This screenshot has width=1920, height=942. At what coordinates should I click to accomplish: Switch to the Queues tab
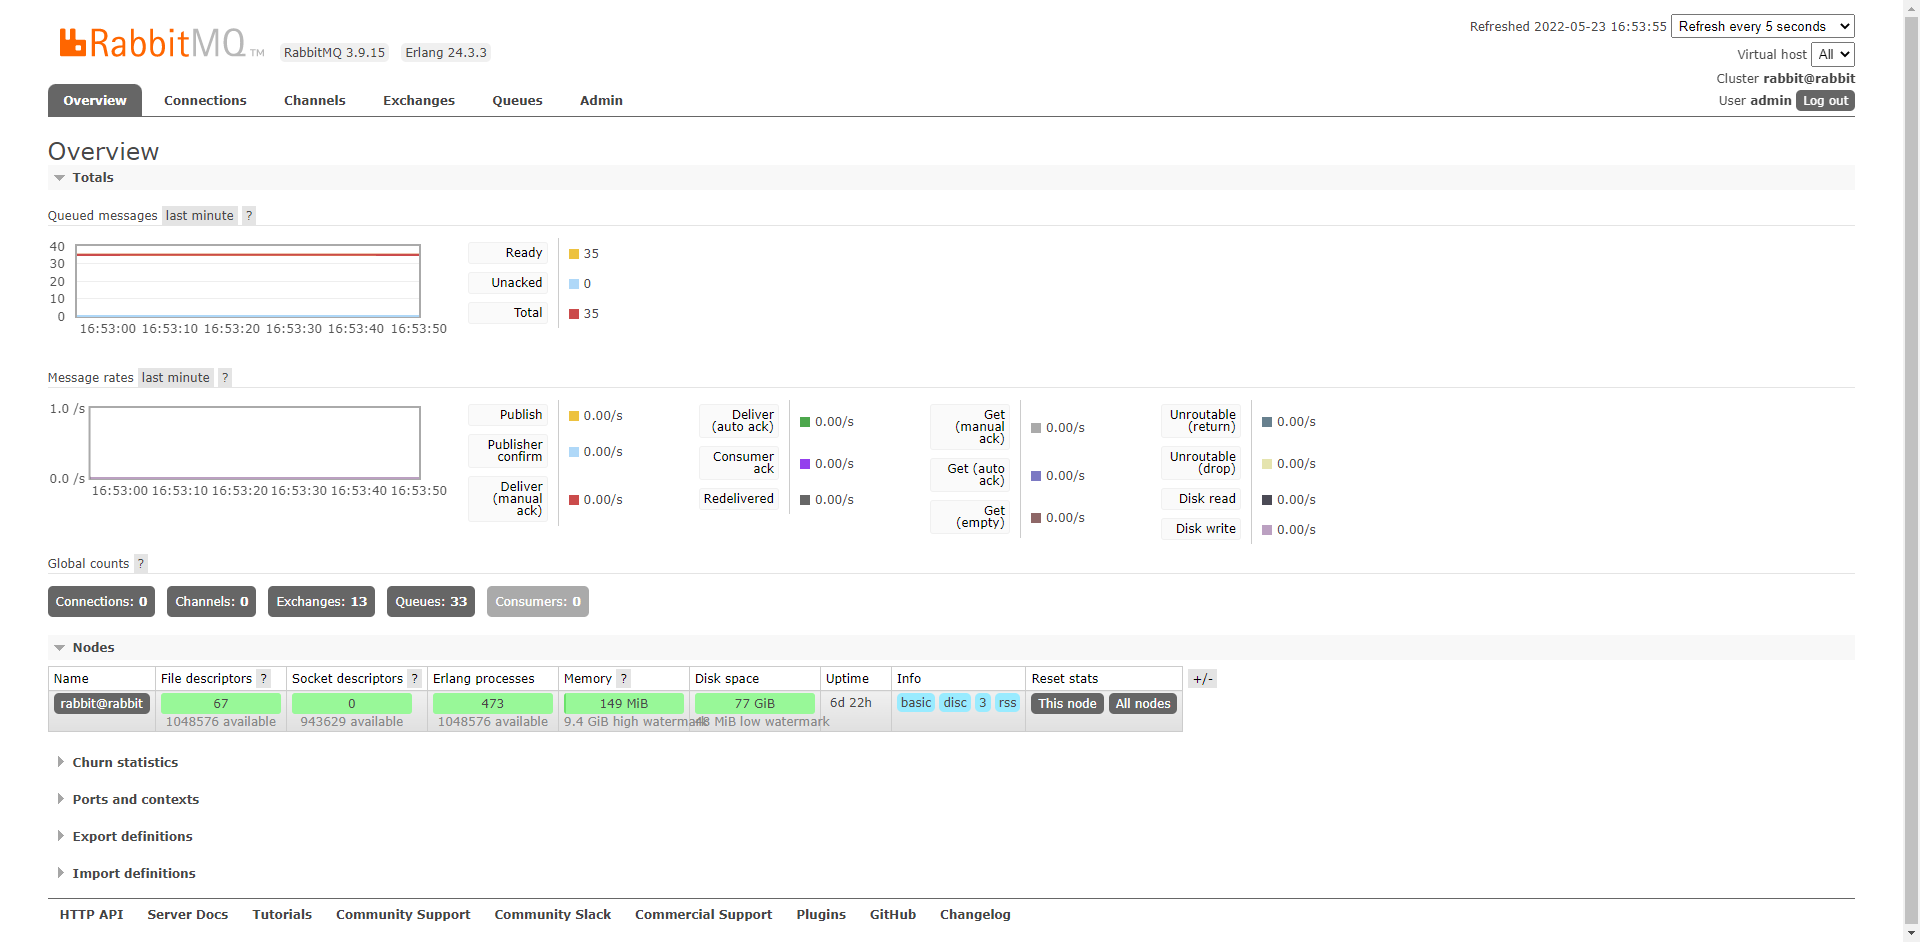pyautogui.click(x=516, y=100)
